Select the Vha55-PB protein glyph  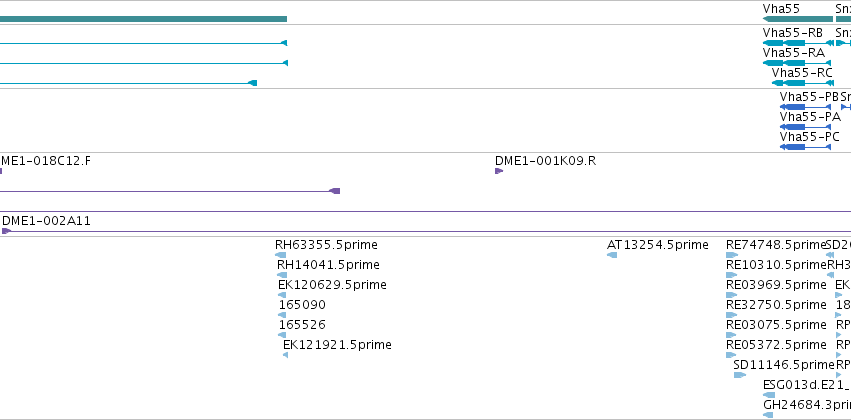coord(805,107)
